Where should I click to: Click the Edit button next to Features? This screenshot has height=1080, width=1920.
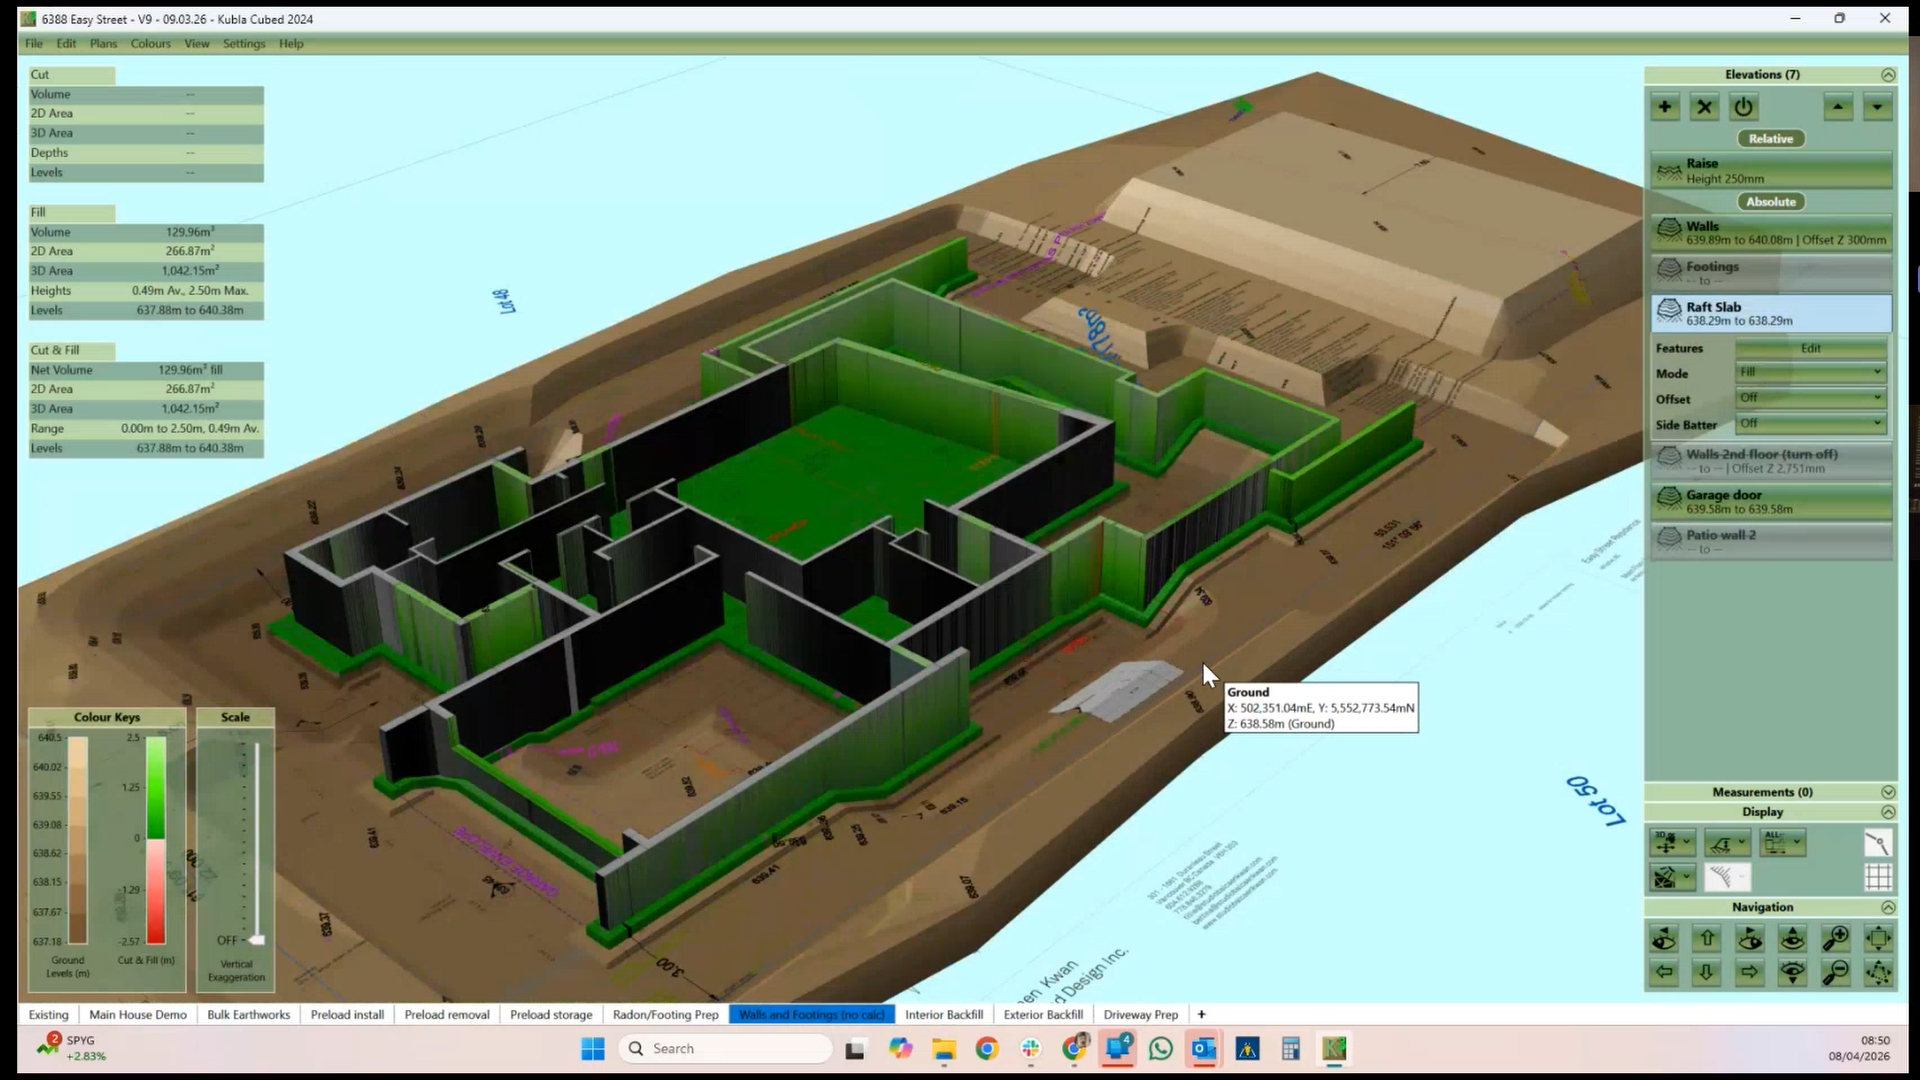tap(1810, 348)
